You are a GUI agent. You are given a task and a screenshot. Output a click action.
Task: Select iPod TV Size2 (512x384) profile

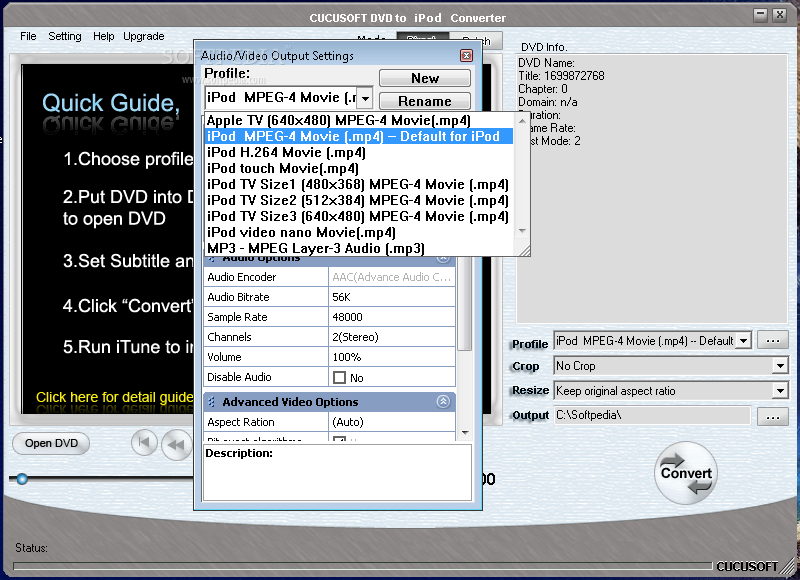pyautogui.click(x=359, y=200)
